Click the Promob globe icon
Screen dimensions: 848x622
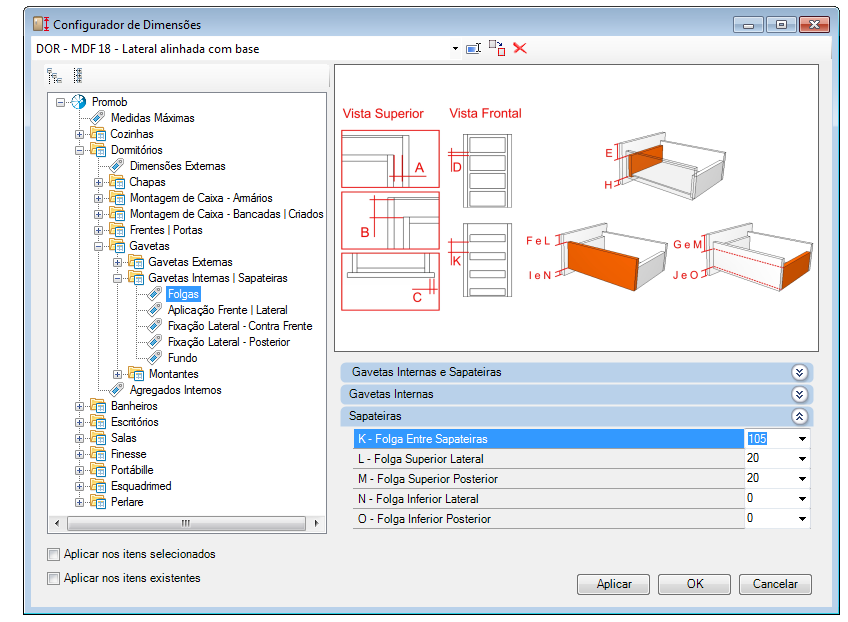click(79, 102)
